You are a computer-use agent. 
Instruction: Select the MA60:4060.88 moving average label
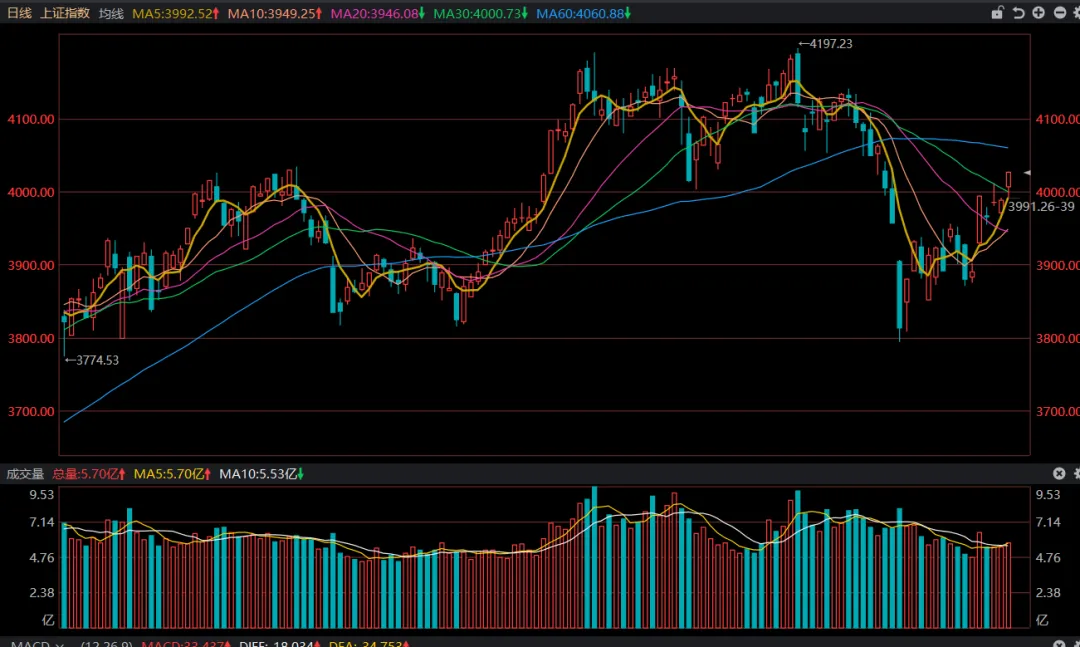[583, 13]
